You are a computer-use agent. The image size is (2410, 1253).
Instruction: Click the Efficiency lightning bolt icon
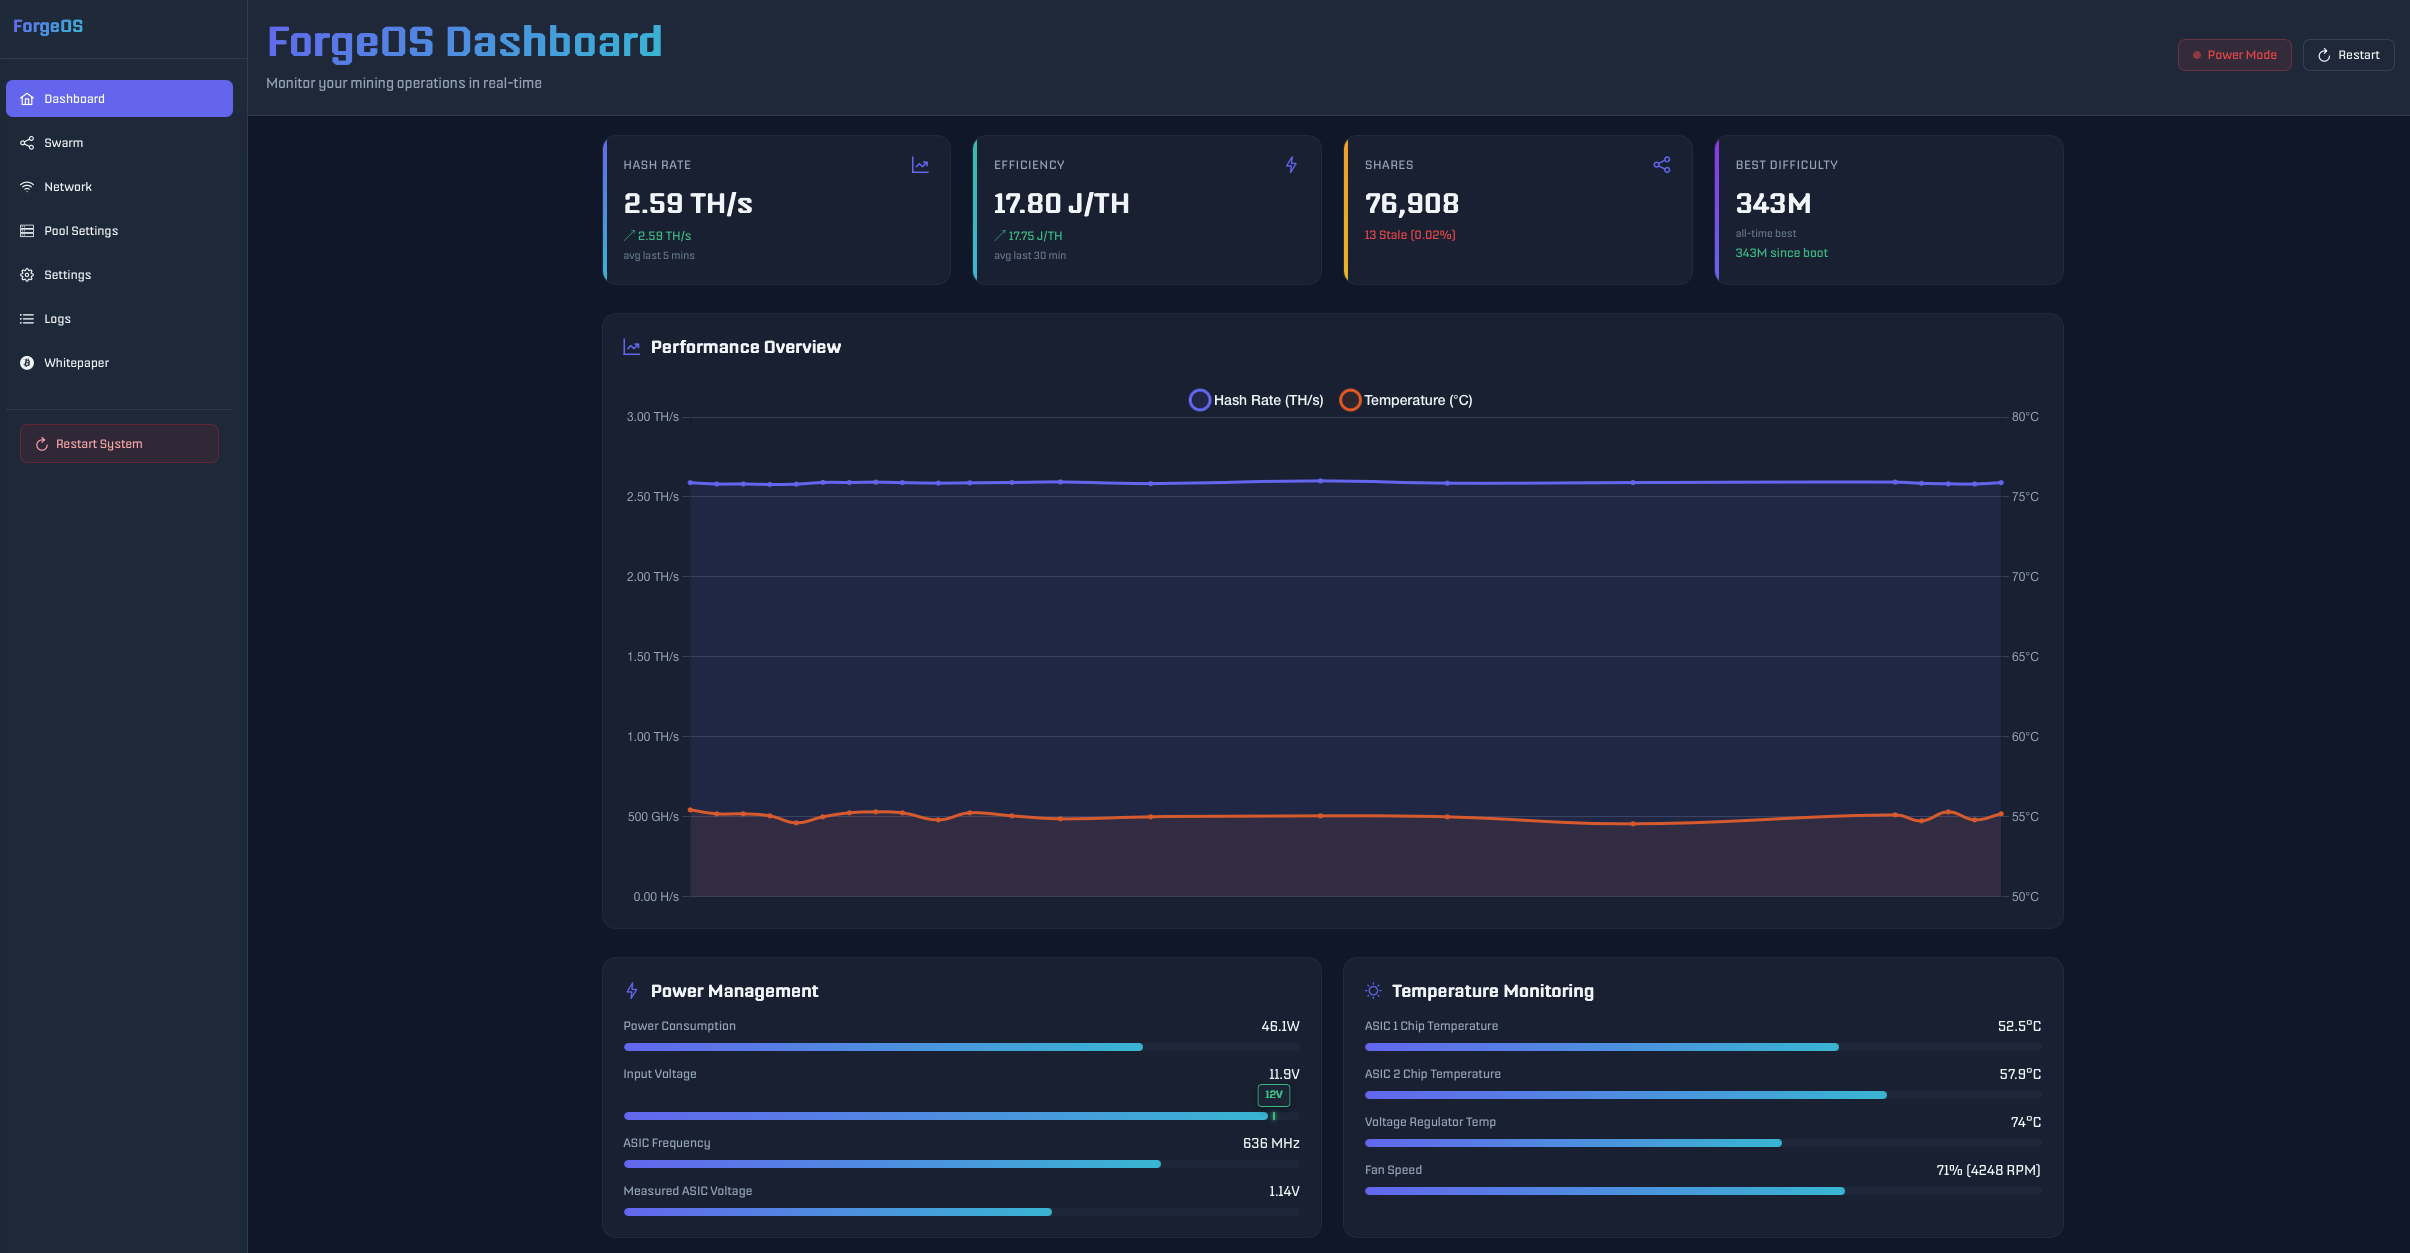1291,165
